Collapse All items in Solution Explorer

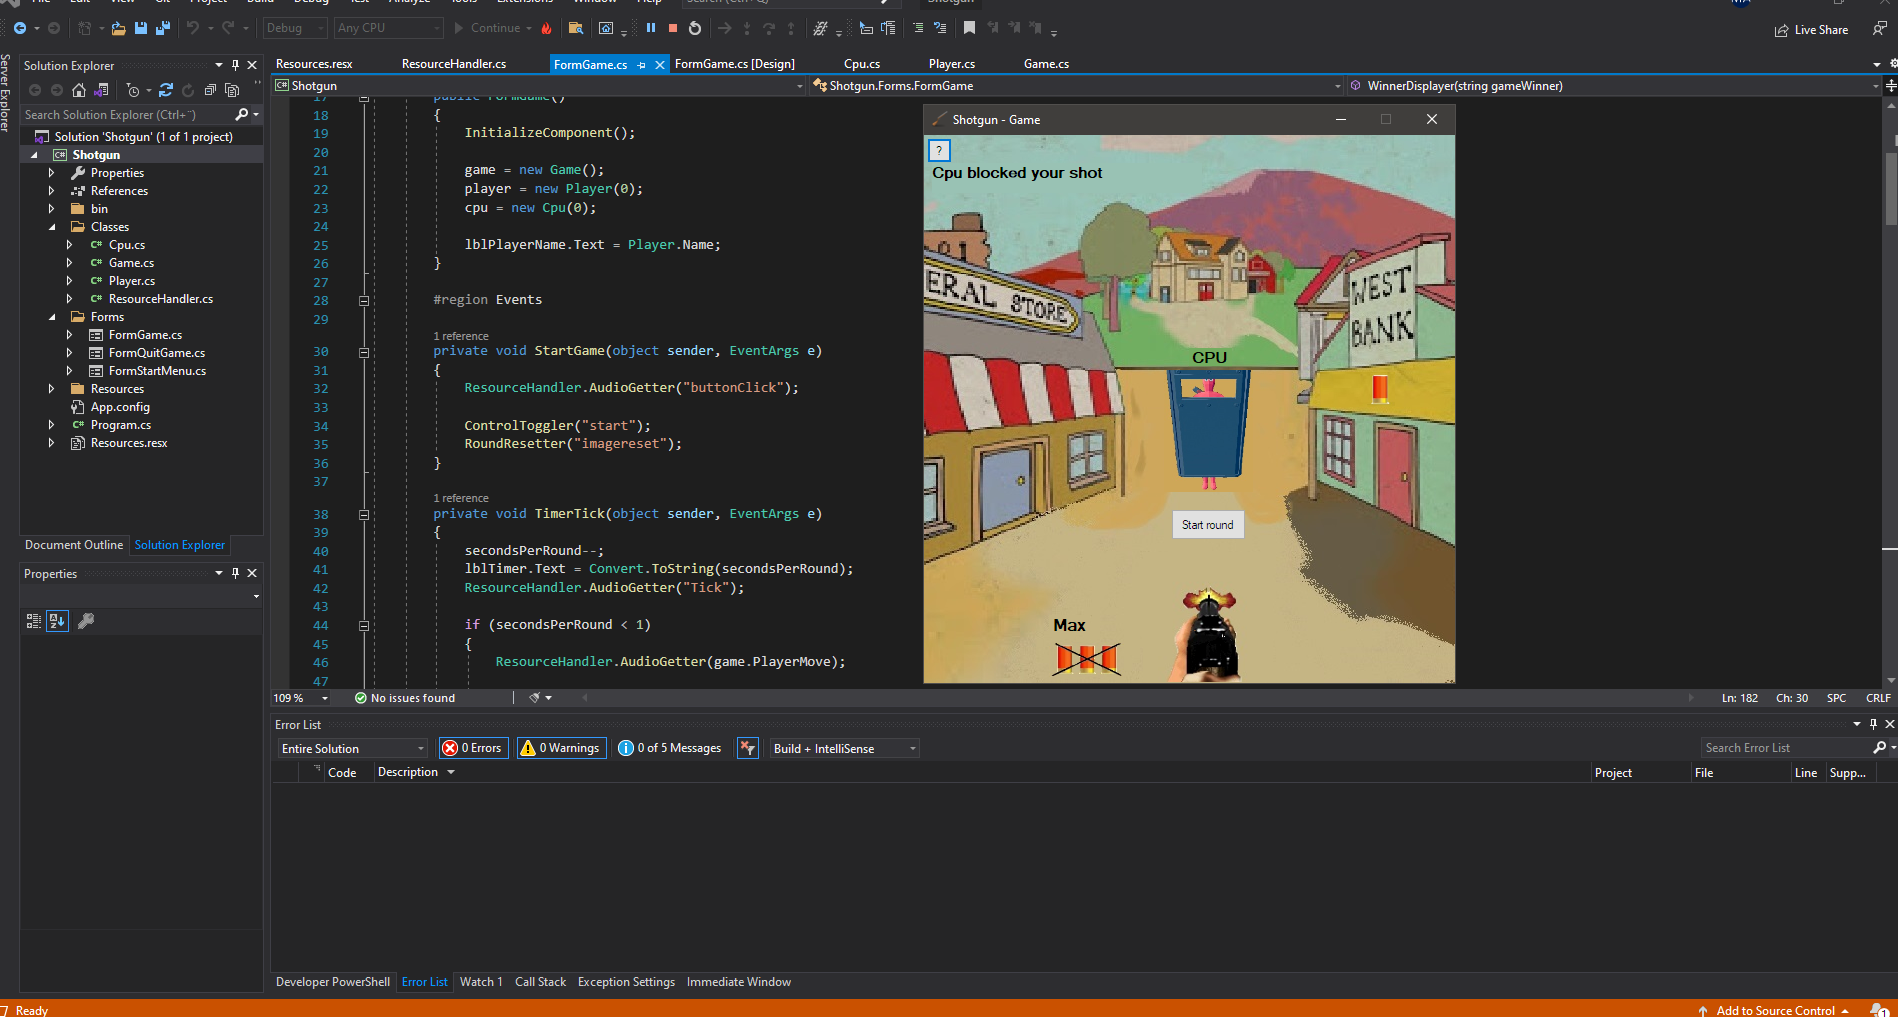[210, 90]
